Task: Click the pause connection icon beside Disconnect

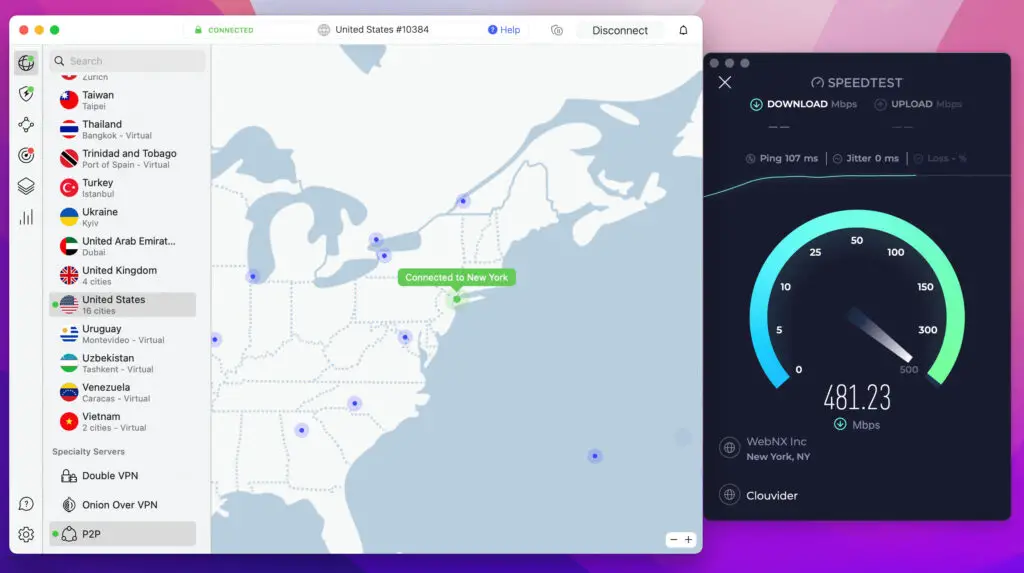Action: click(x=556, y=30)
